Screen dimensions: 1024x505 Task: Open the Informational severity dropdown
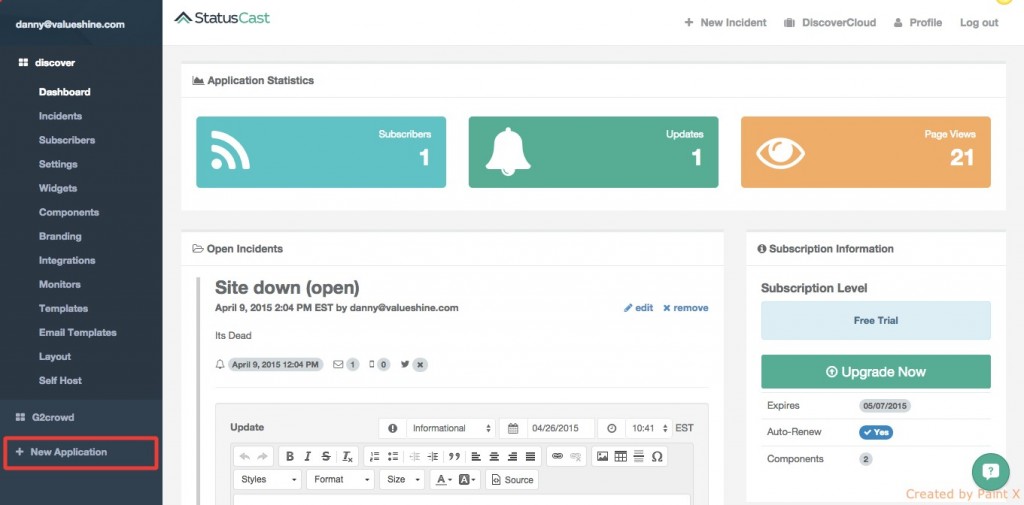coord(450,428)
